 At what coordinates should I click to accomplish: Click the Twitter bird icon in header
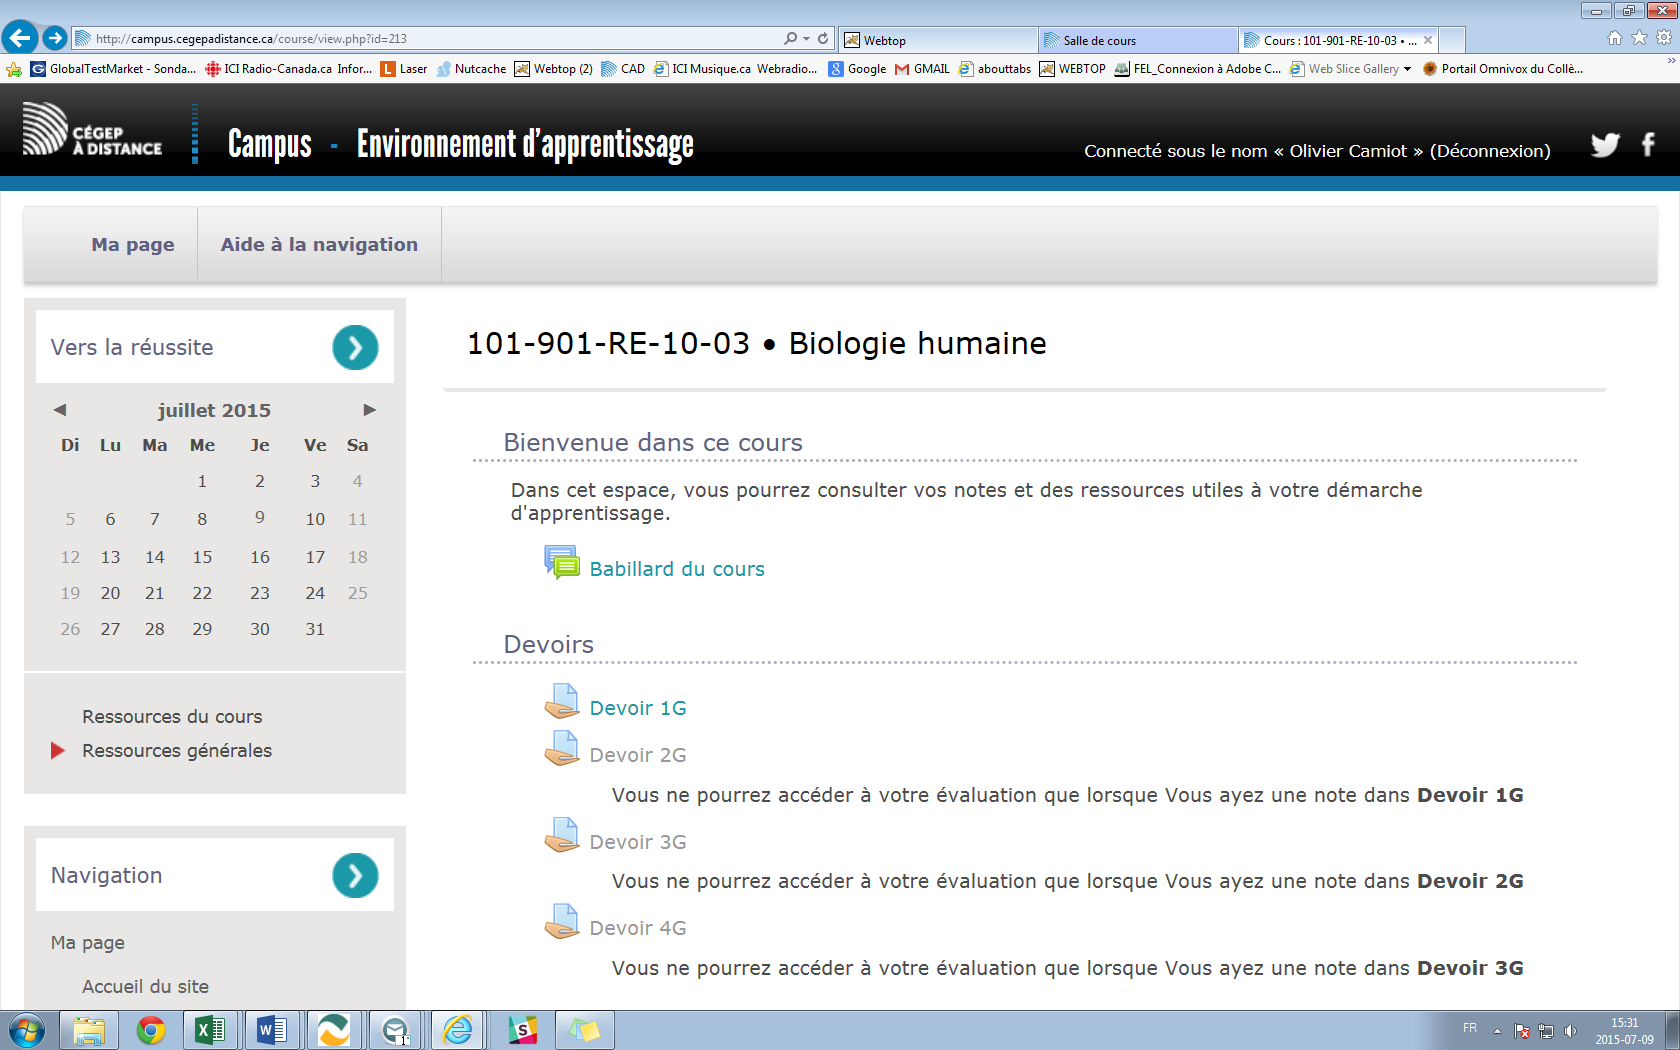tap(1605, 145)
